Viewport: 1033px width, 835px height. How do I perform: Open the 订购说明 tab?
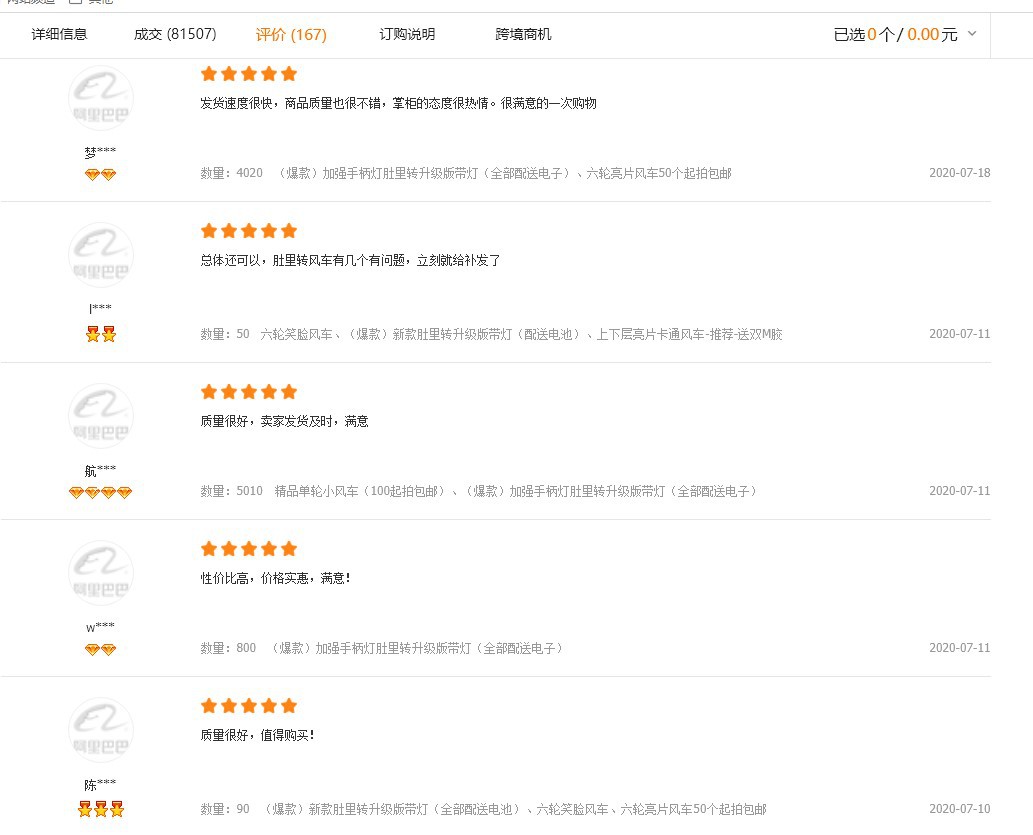[x=407, y=34]
